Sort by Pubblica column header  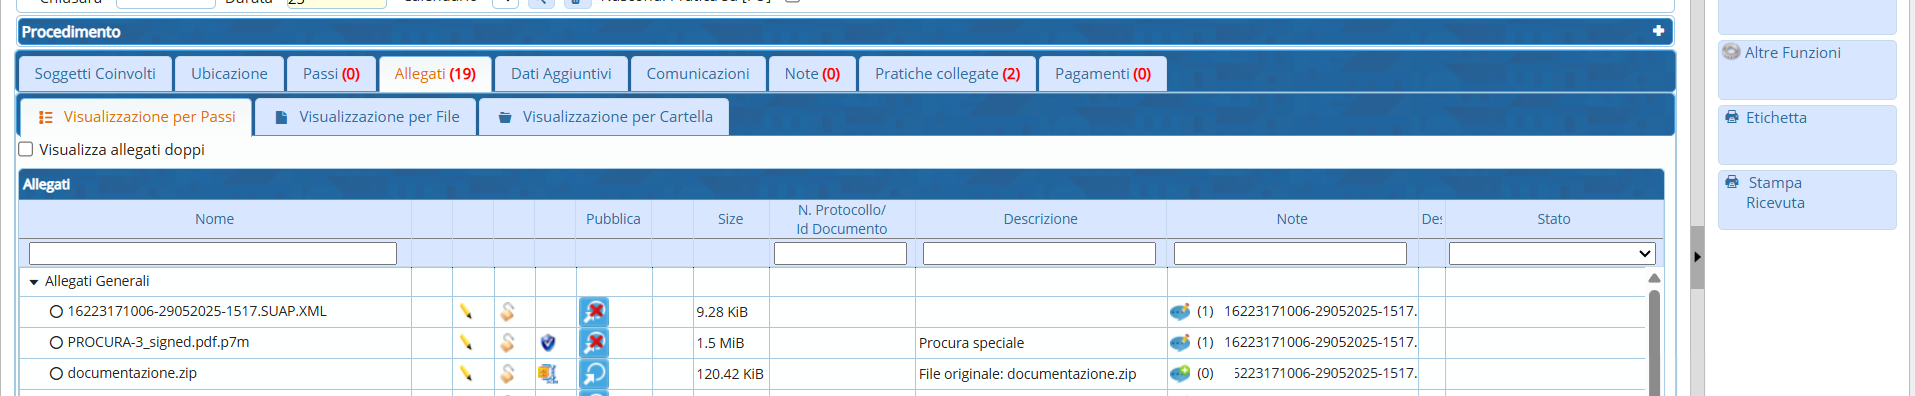[613, 219]
